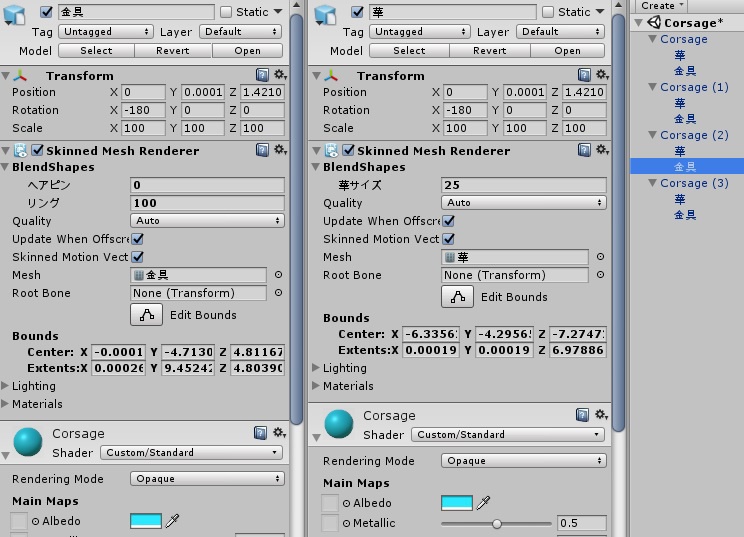This screenshot has width=744, height=537.
Task: Click Root Bone object picker in 金具 inspector
Action: point(279,293)
